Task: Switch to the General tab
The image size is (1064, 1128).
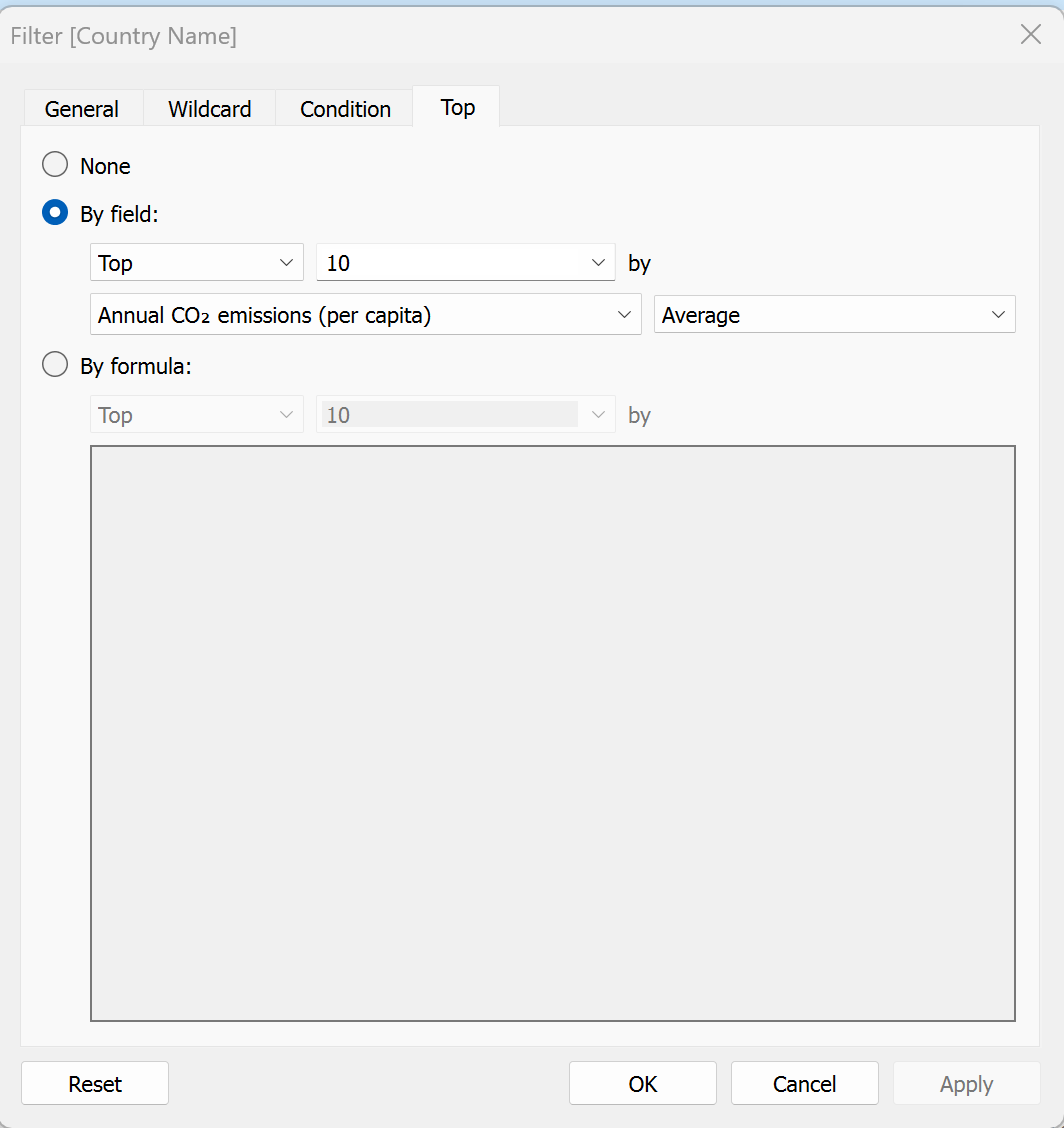Action: (82, 109)
